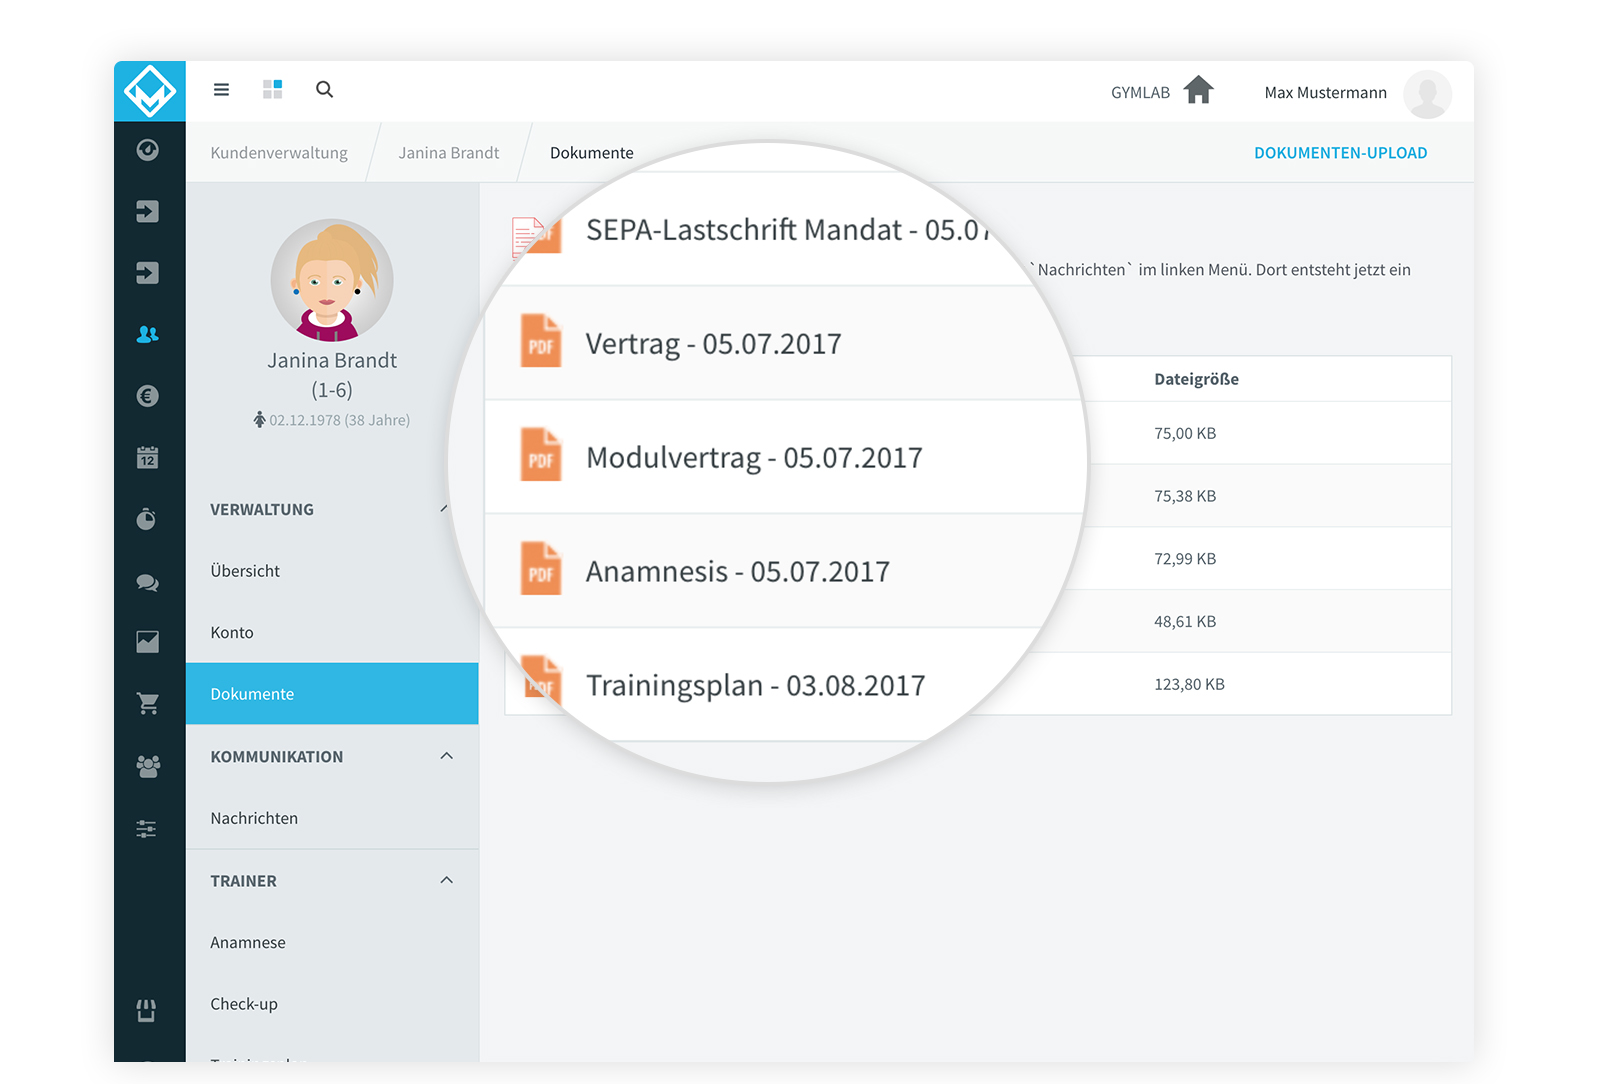Open Vertrag - 05.07.2017 document
Viewport: 1600px width, 1084px height.
(713, 344)
